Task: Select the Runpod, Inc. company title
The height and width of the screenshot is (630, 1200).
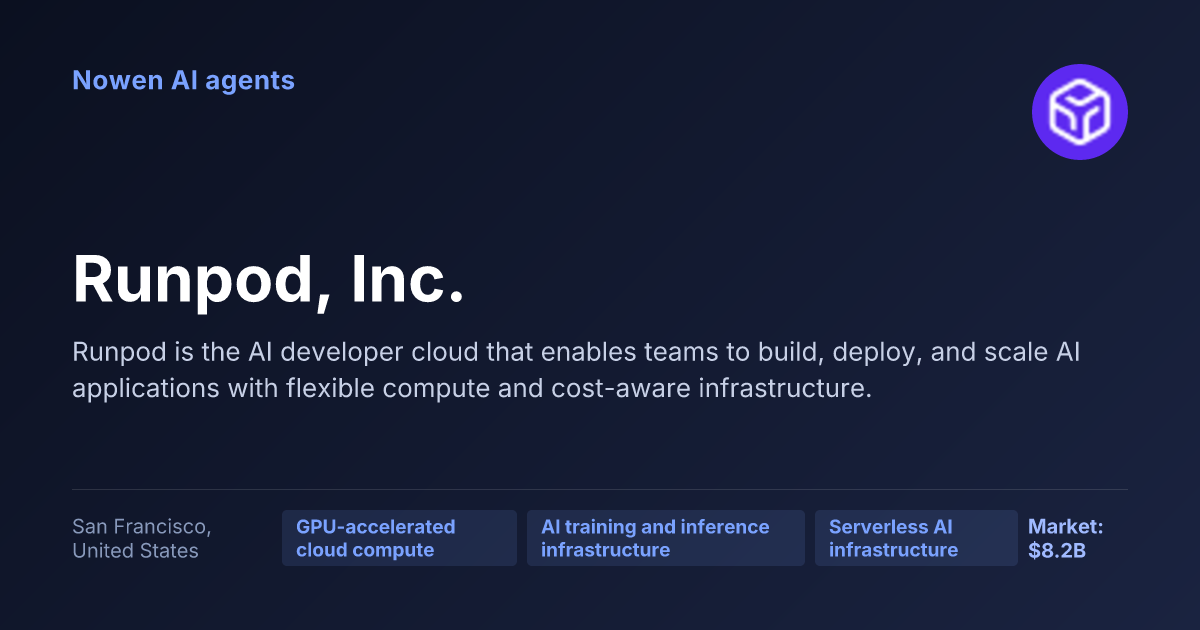Action: (x=269, y=279)
